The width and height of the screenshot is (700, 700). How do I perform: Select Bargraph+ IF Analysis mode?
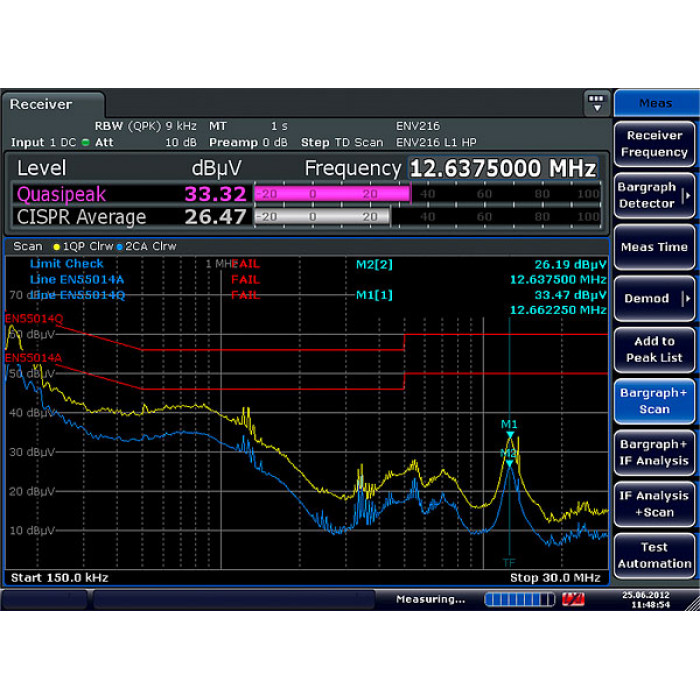654,452
